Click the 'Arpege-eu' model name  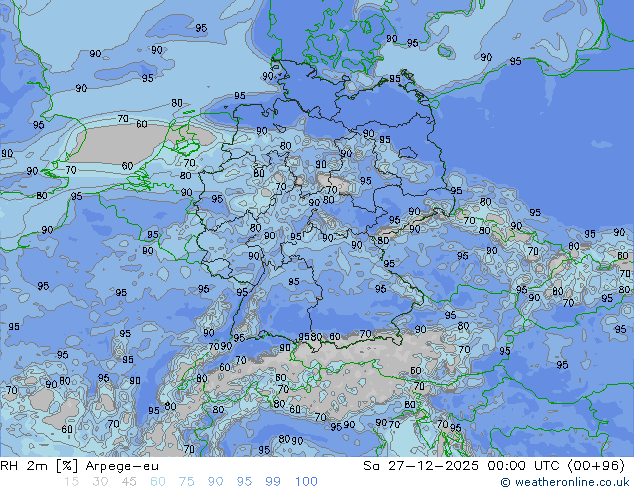point(122,467)
